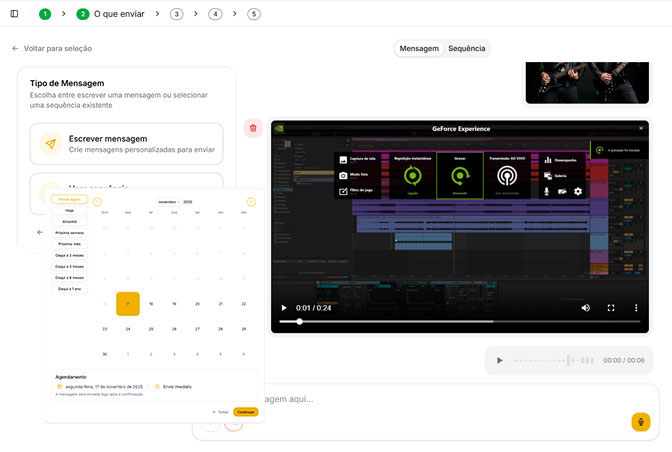This screenshot has height=452, width=672.
Task: Pick day 23 in the calendar
Action: 105,329
